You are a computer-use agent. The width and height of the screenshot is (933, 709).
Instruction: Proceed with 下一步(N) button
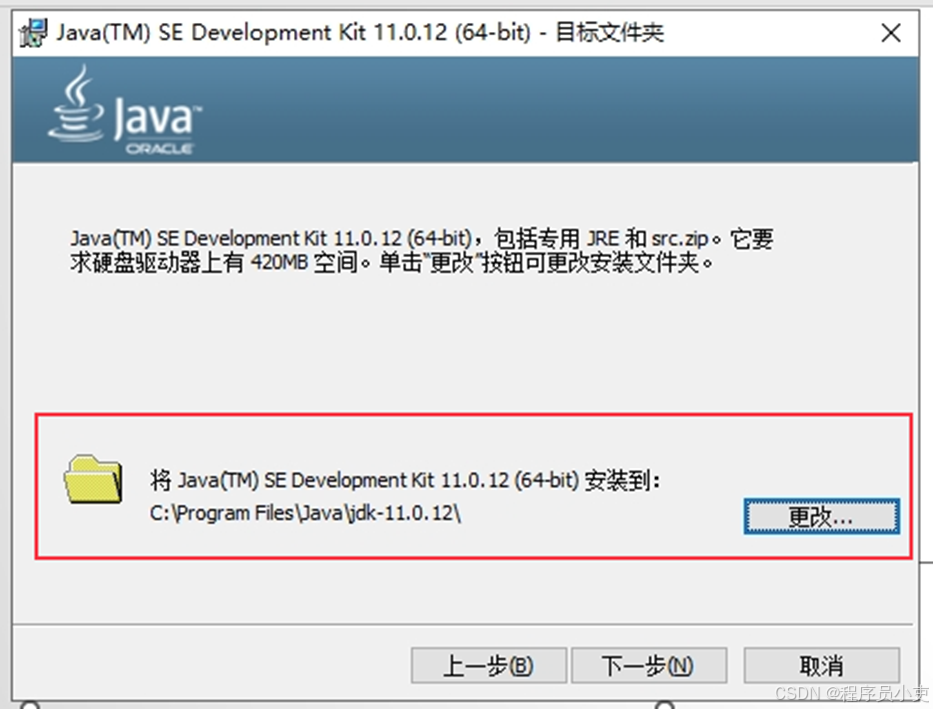649,665
